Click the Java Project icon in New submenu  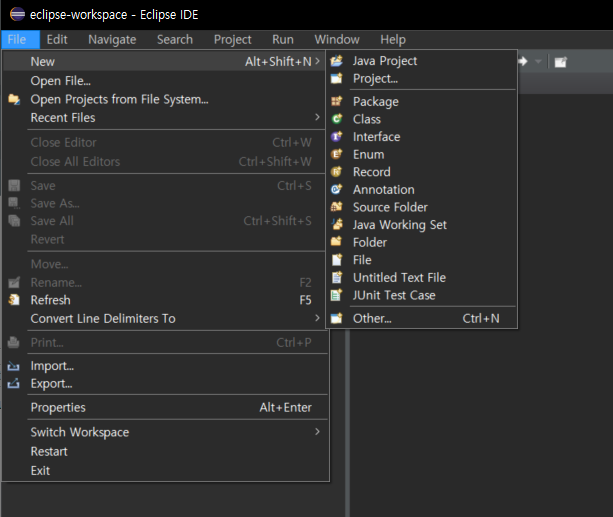point(337,61)
